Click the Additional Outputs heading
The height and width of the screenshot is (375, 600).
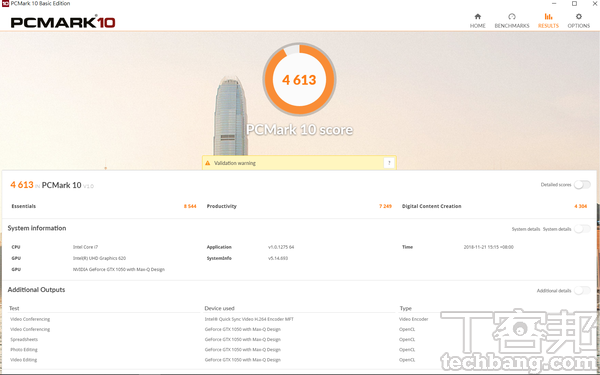(x=36, y=290)
